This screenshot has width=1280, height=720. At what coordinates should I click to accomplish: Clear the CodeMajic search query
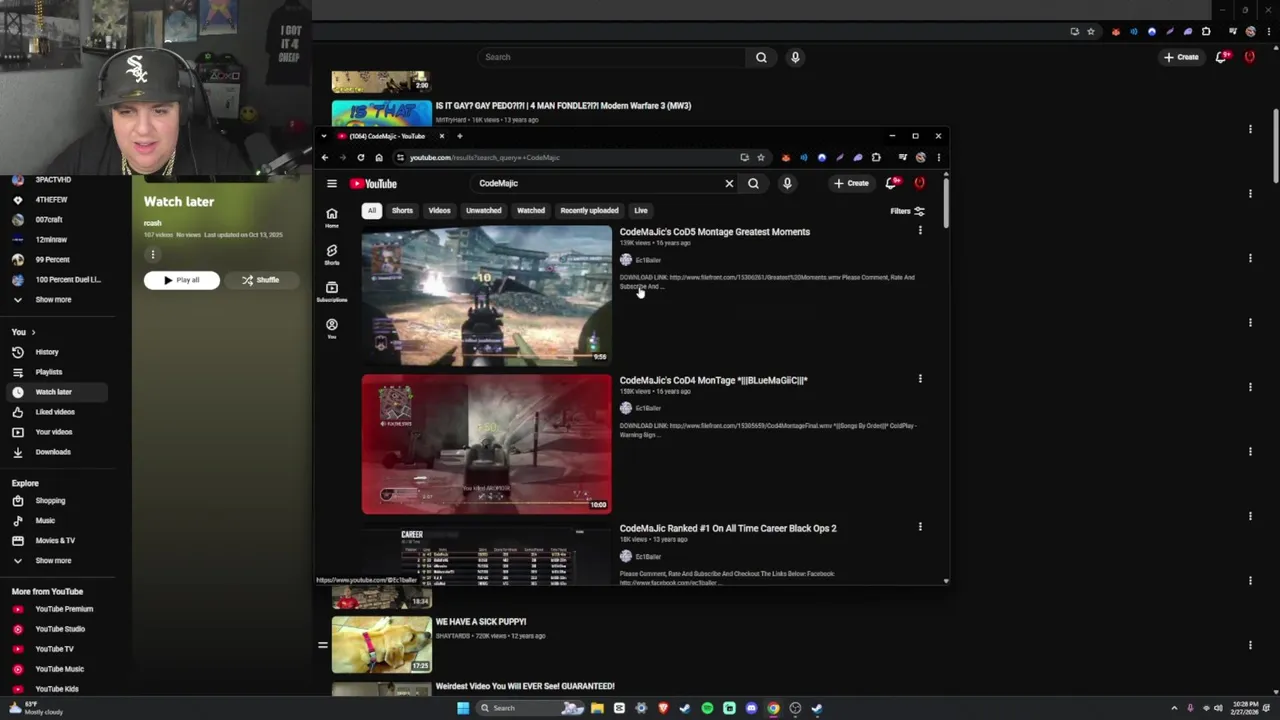729,184
